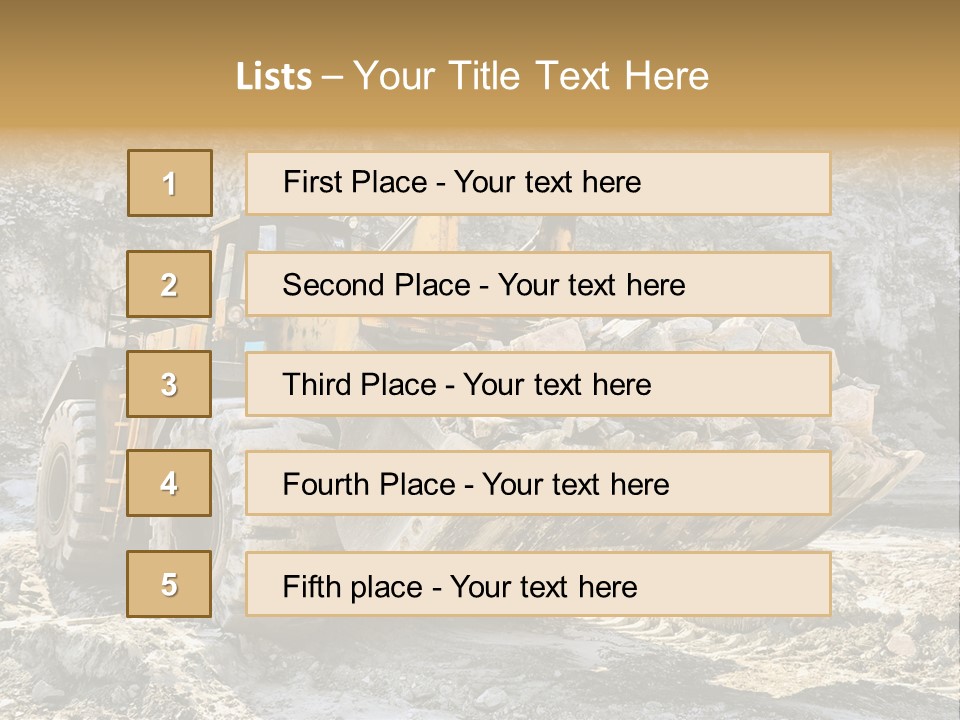
Task: Click the words 'Second Place' in the second bar
Action: pyautogui.click(x=377, y=285)
